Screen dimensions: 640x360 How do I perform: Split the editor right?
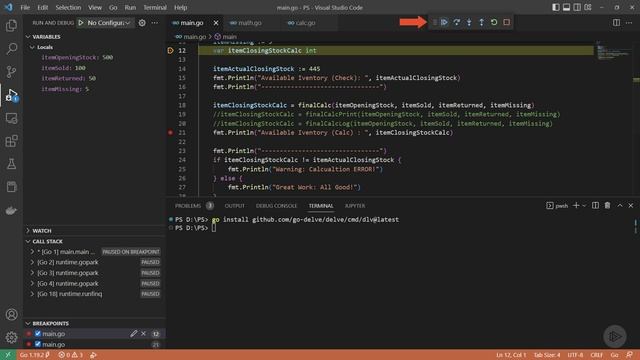pos(616,23)
